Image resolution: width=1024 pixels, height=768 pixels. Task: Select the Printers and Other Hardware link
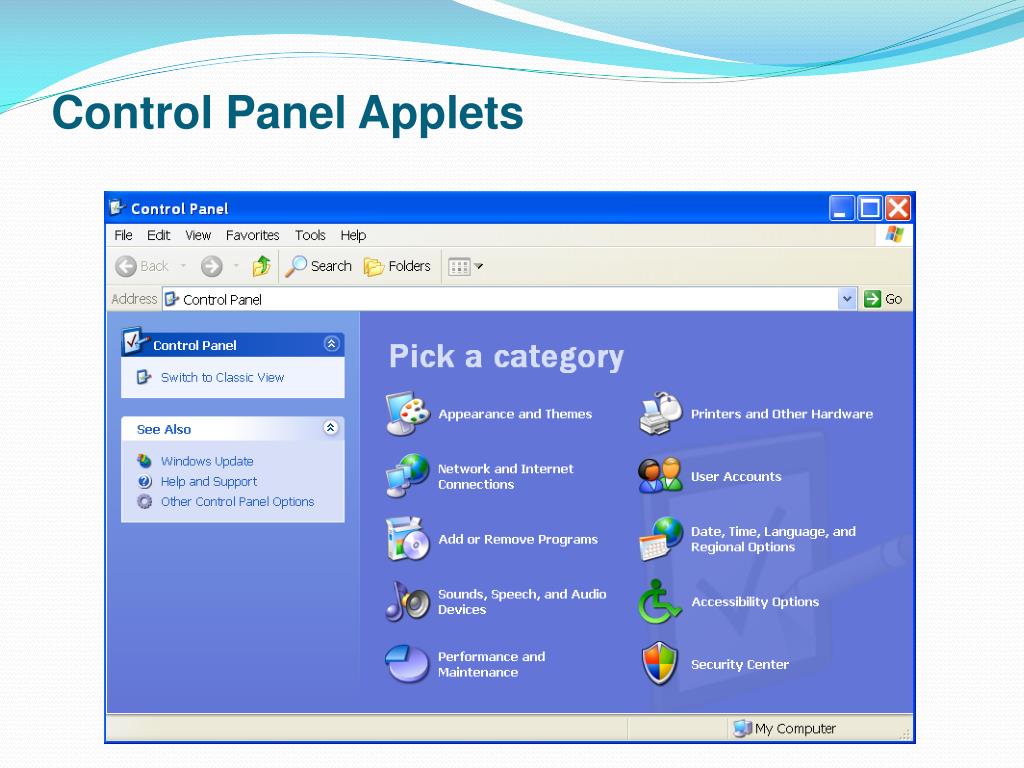(x=782, y=414)
